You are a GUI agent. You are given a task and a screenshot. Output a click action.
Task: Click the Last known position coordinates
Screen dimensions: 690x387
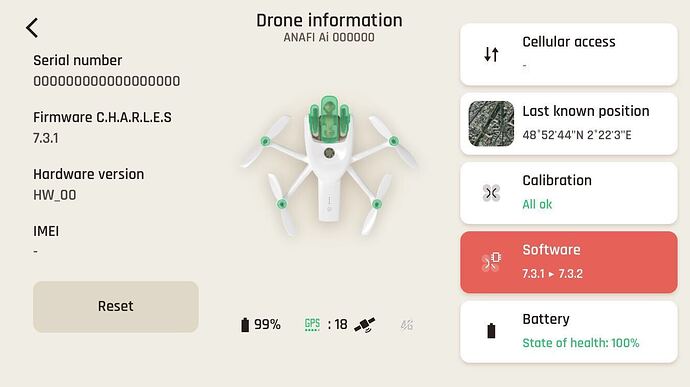[577, 135]
